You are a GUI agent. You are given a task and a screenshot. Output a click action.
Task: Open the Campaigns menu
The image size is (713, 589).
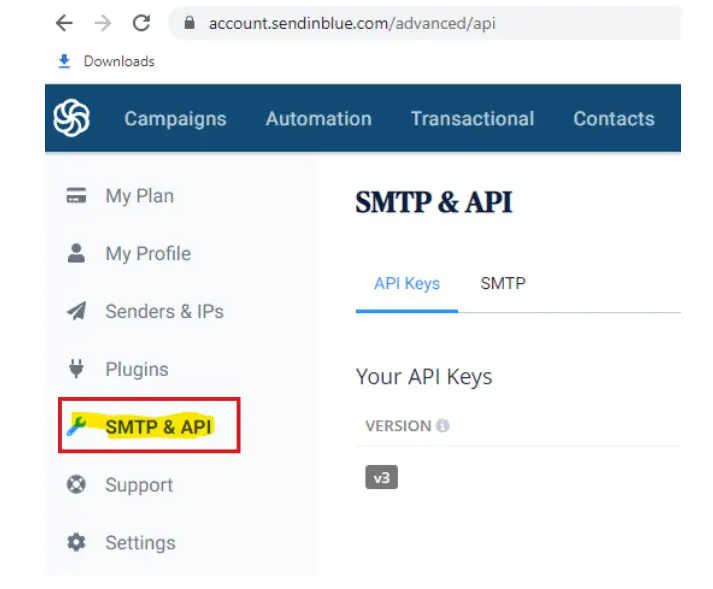pyautogui.click(x=176, y=119)
